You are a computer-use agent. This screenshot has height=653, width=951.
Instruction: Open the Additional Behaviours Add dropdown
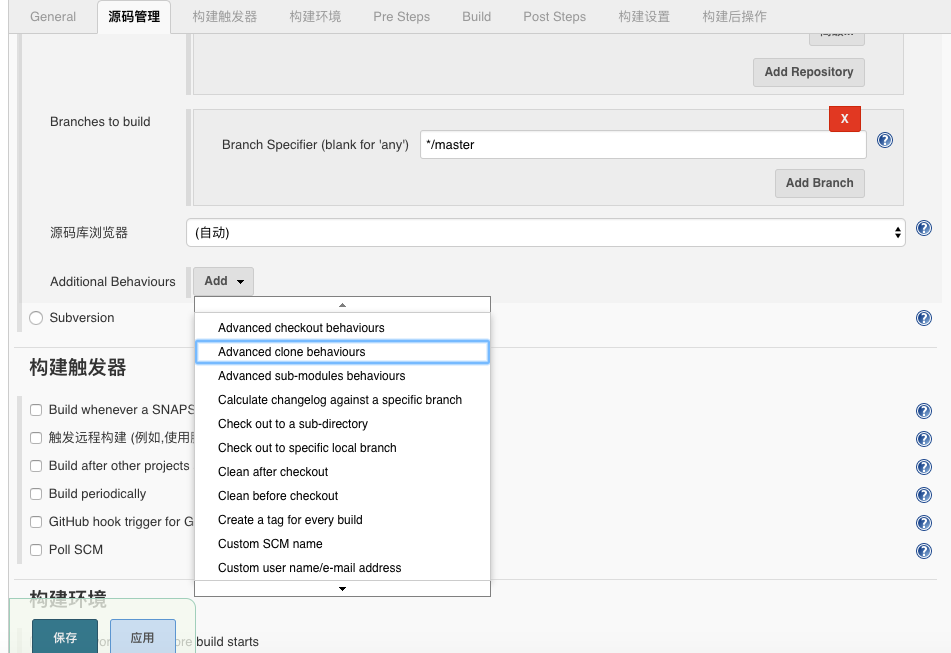tap(223, 281)
